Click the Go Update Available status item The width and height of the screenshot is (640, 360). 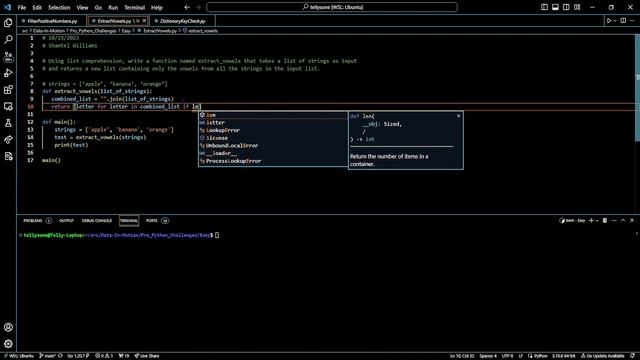(603, 356)
